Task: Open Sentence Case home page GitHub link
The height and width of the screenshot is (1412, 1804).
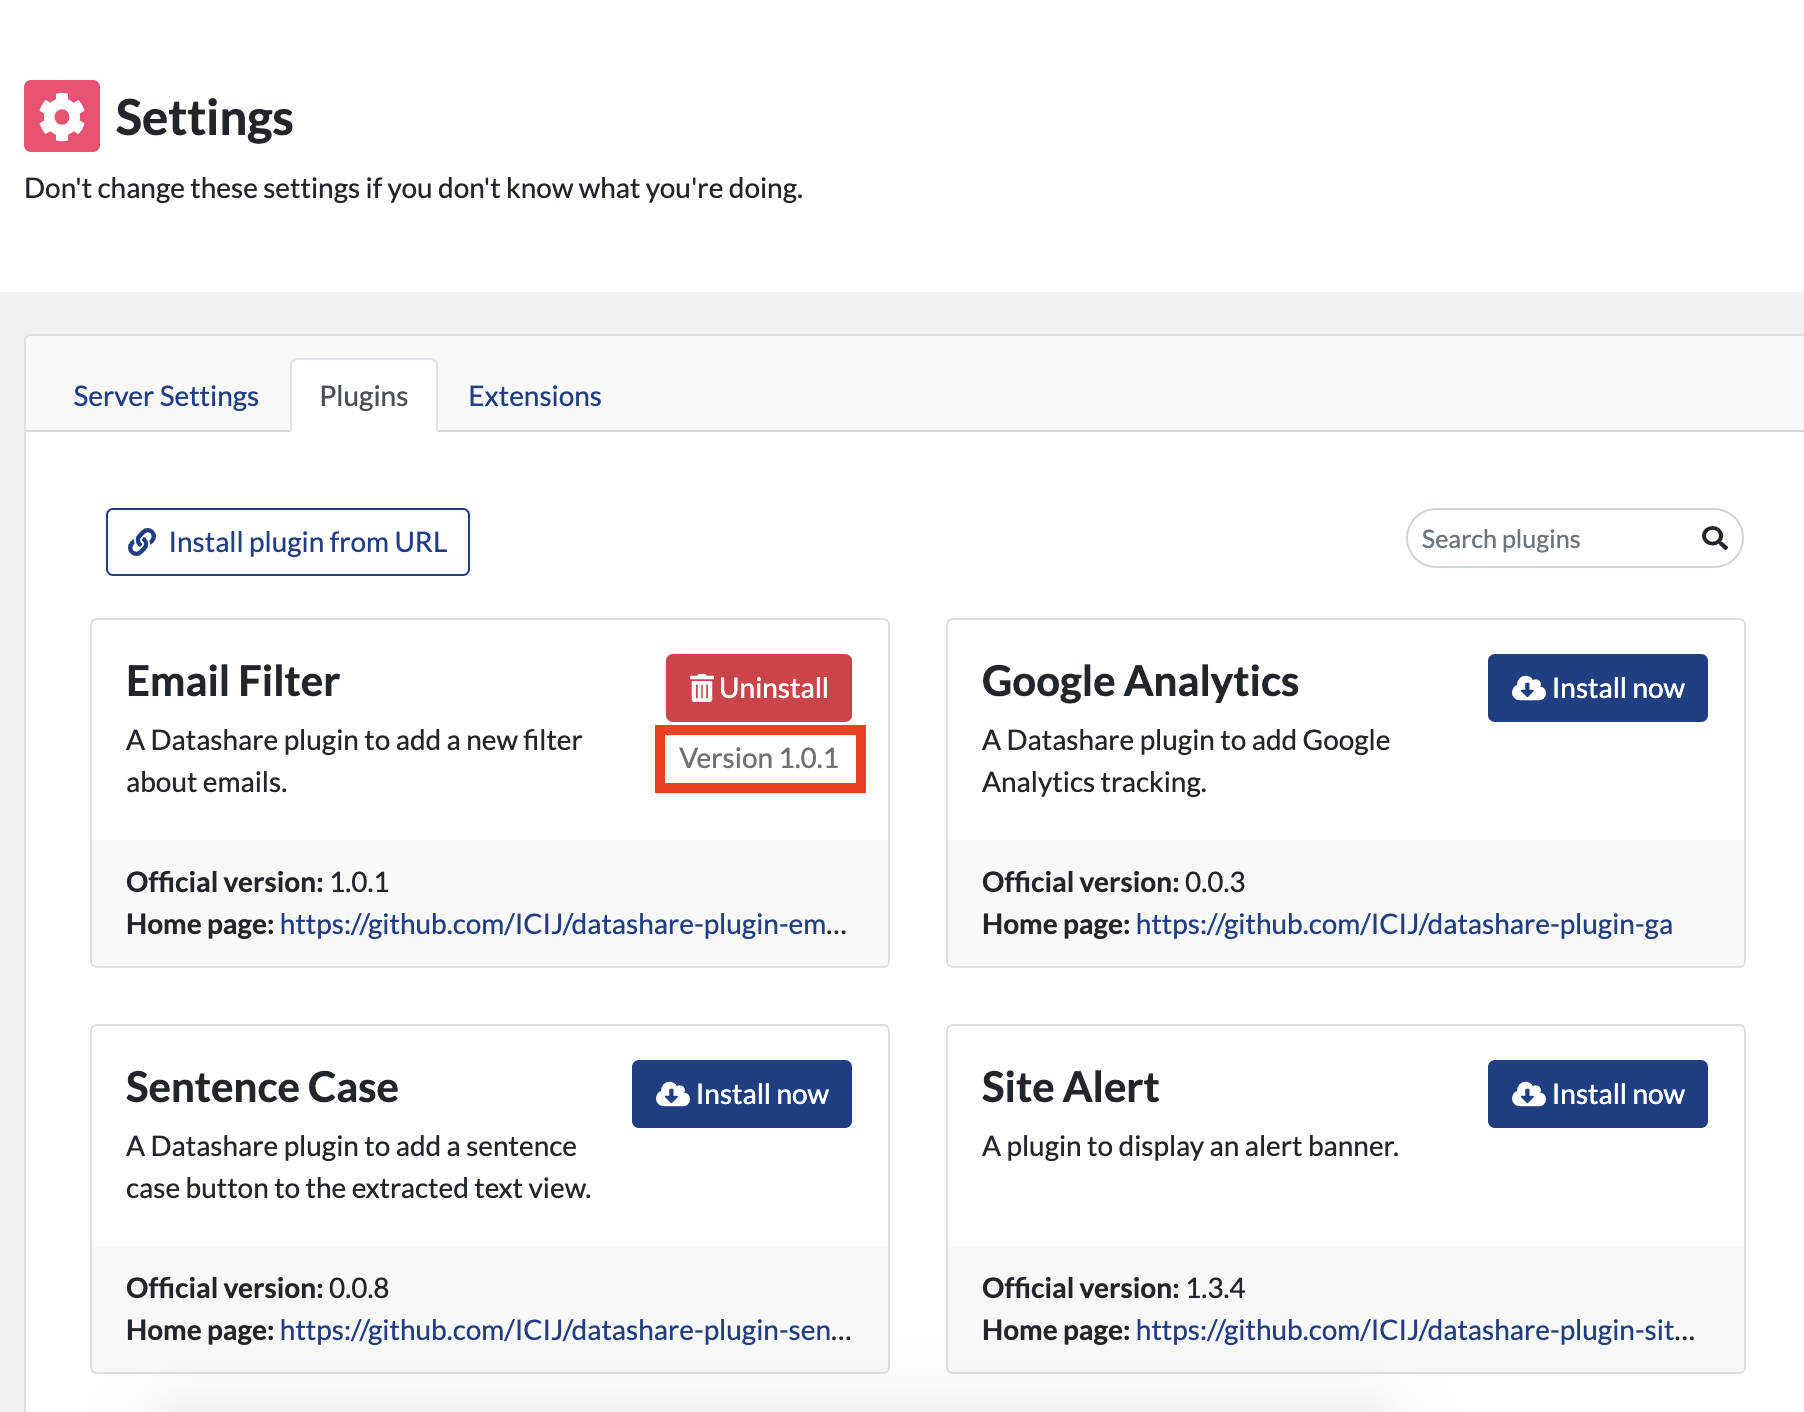Action: [x=566, y=1330]
